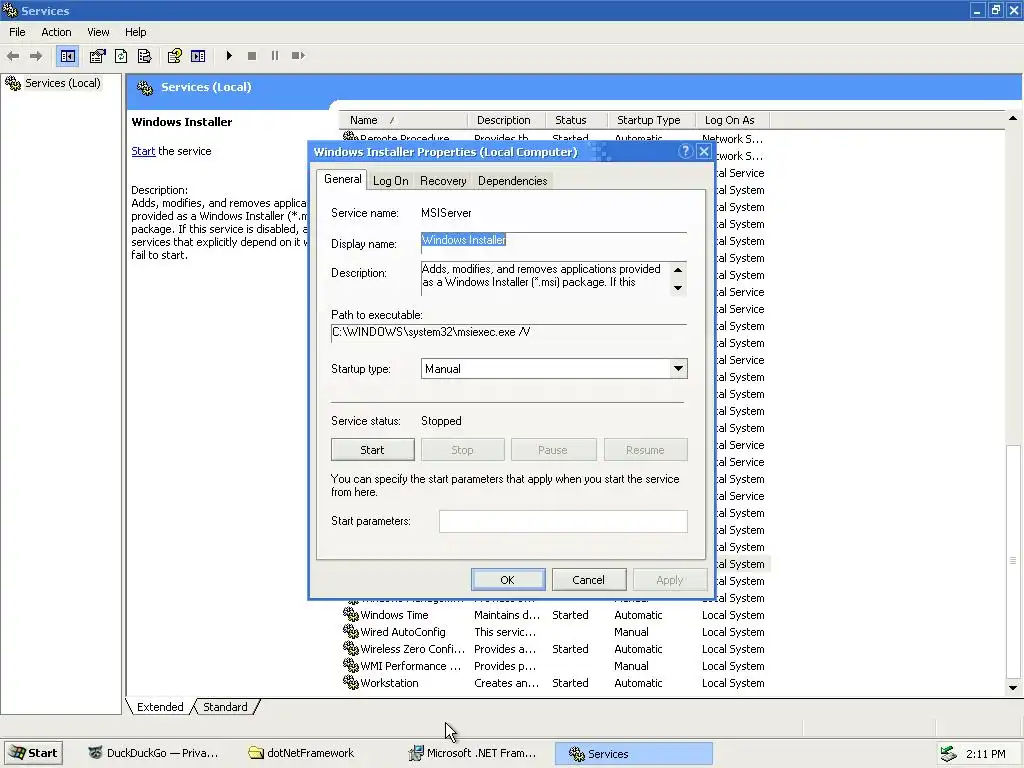Select the Windows Time service name
Screen dimensions: 1024x768
click(x=394, y=615)
